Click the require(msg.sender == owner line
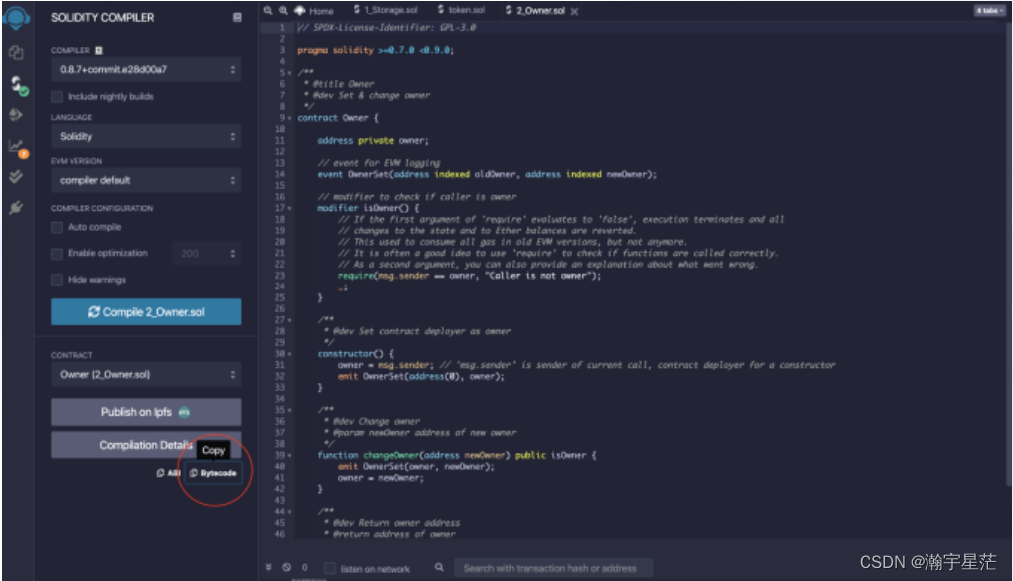 click(x=469, y=276)
